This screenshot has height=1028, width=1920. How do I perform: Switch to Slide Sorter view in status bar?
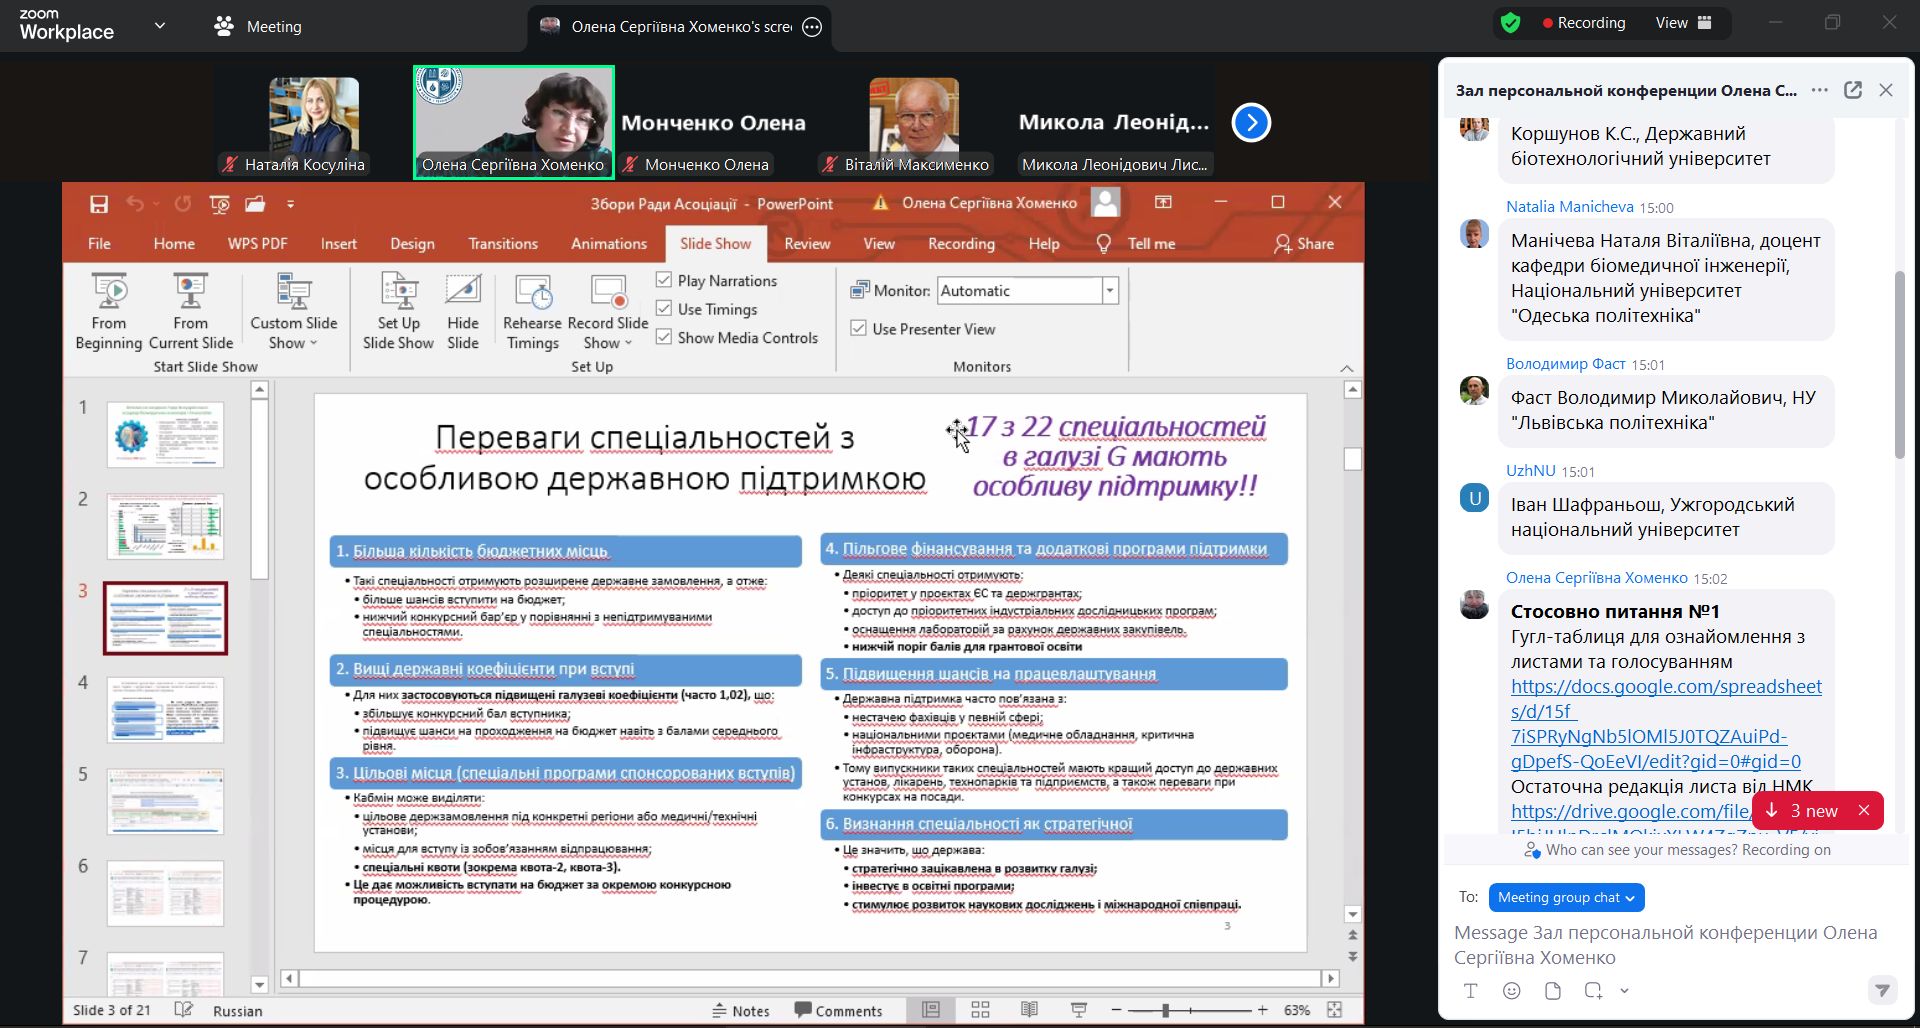pyautogui.click(x=980, y=1010)
